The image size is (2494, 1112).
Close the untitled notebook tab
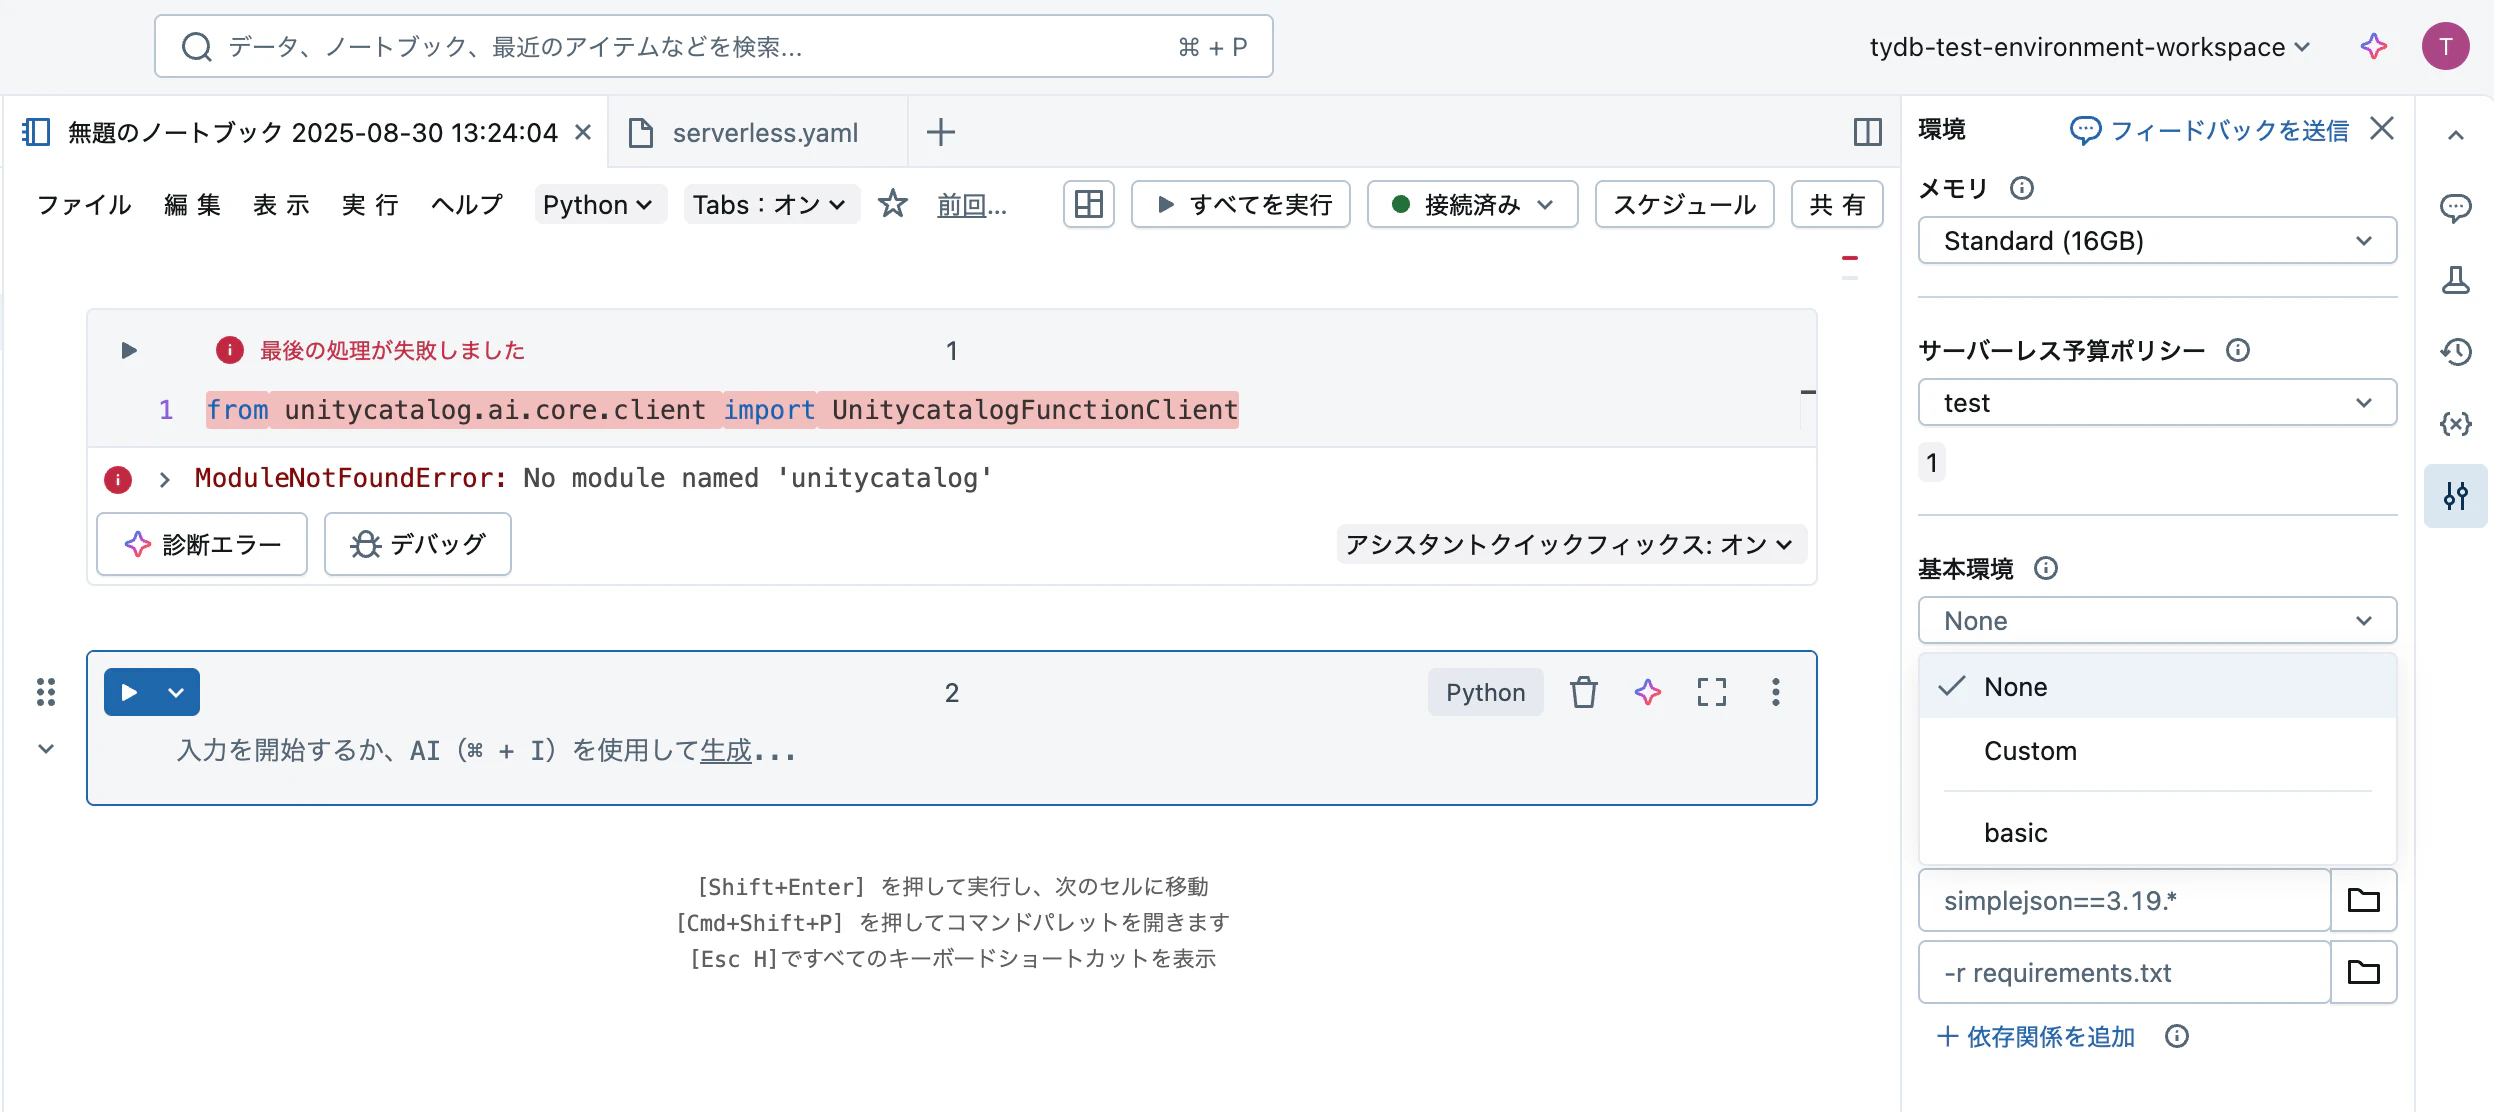[x=583, y=132]
